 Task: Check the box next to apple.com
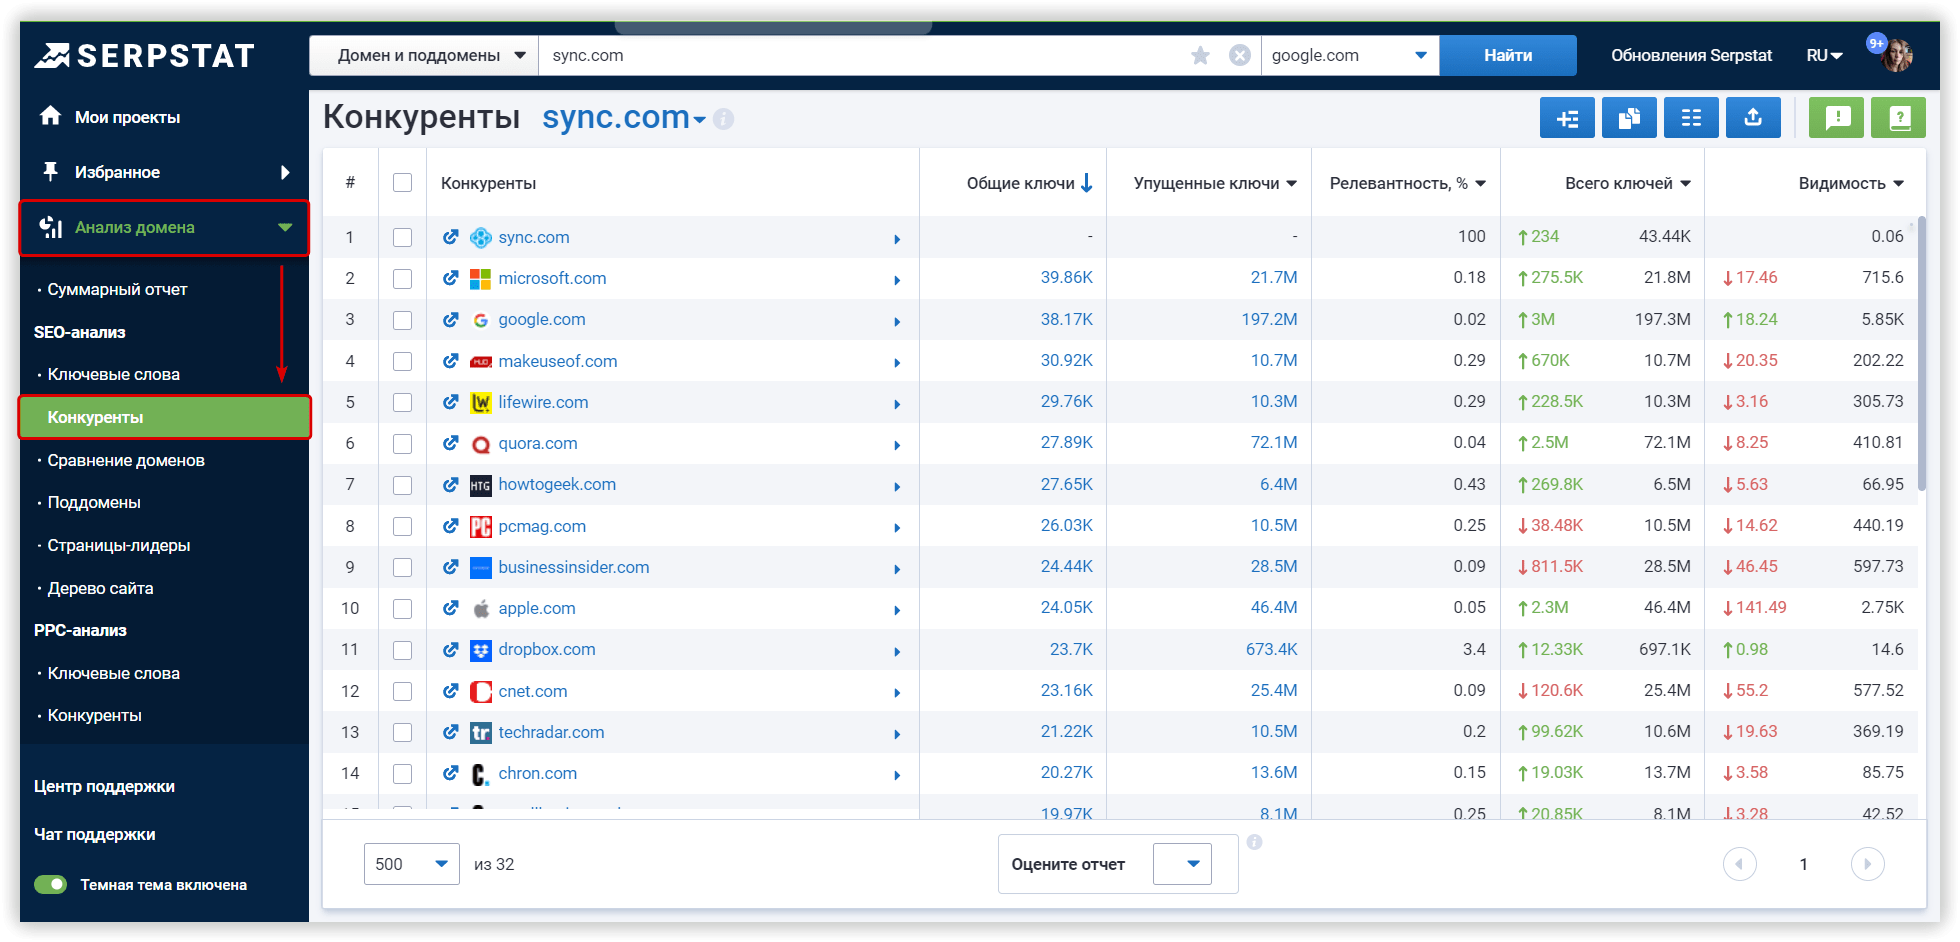pos(403,608)
